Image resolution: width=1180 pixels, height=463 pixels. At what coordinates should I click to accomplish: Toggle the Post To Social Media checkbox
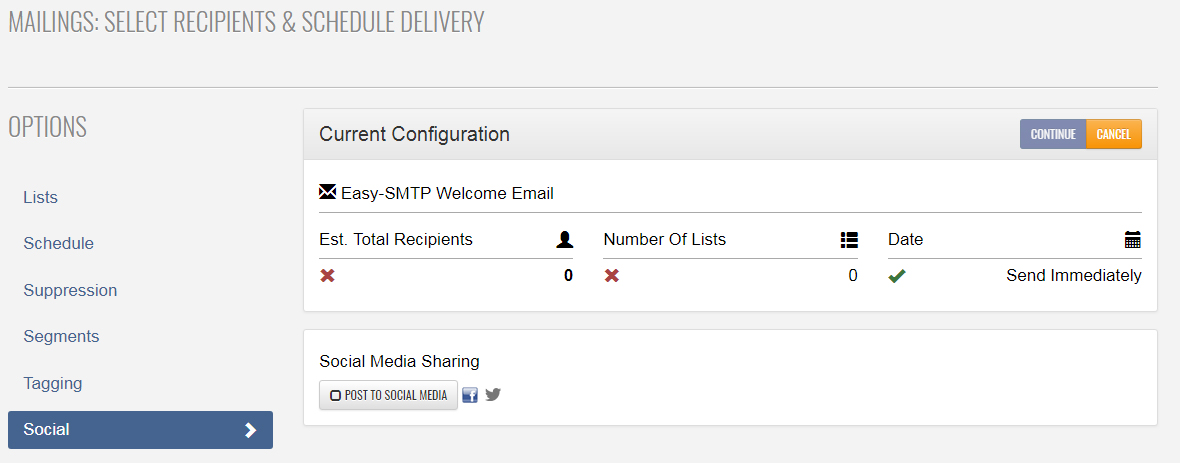(x=336, y=395)
